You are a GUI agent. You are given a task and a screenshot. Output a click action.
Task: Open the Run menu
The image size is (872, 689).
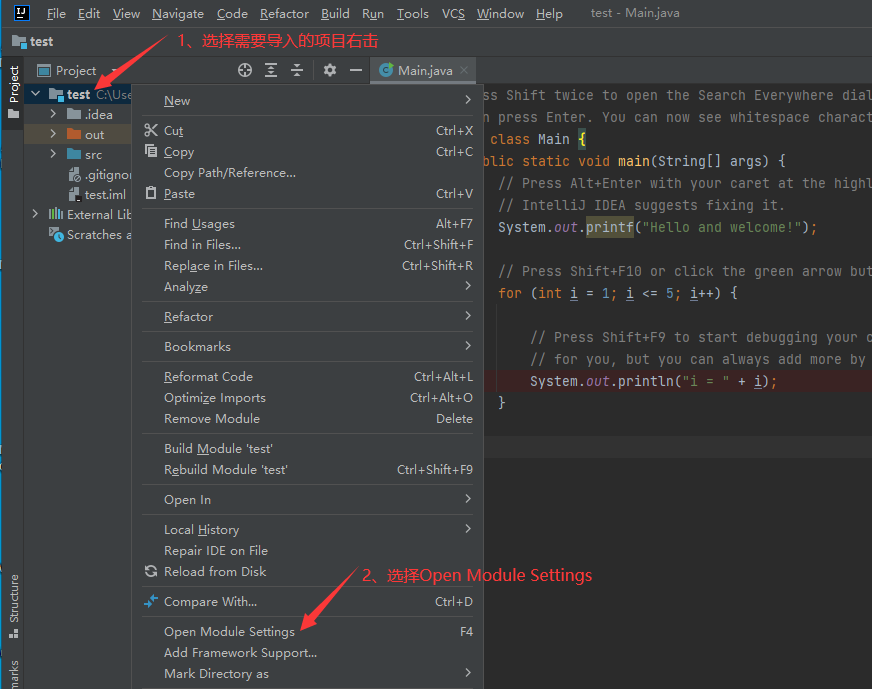[373, 13]
